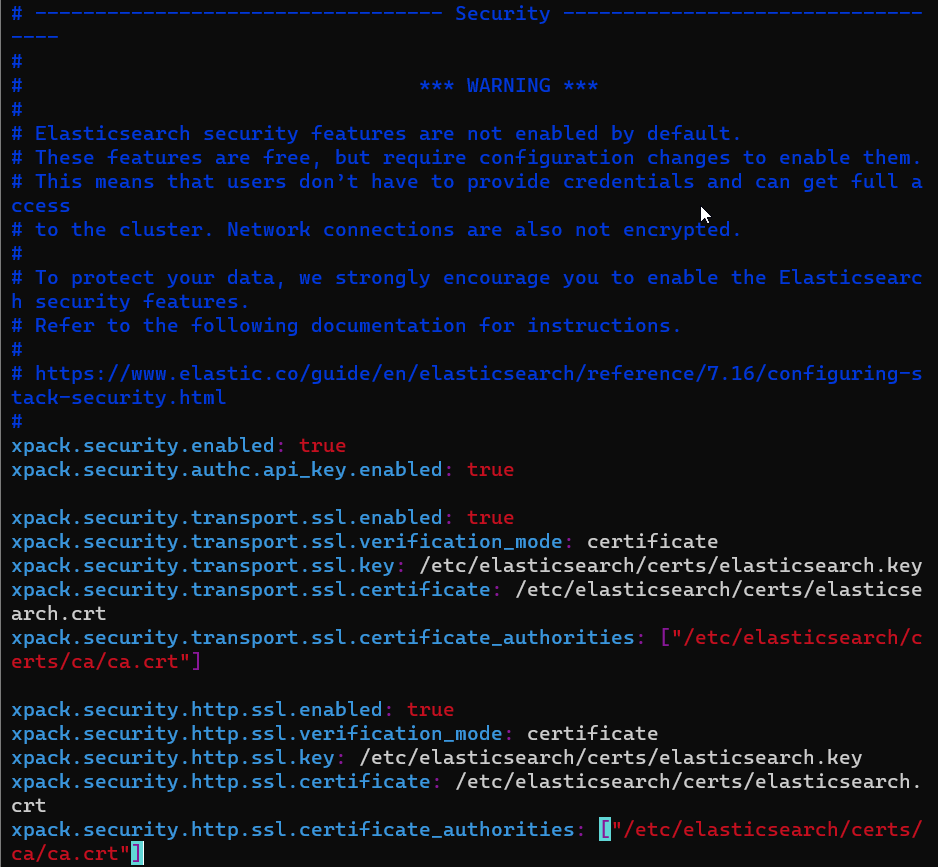The image size is (938, 867).
Task: Click the highlighted closing bracket after ca.crt"
Action: [x=137, y=854]
